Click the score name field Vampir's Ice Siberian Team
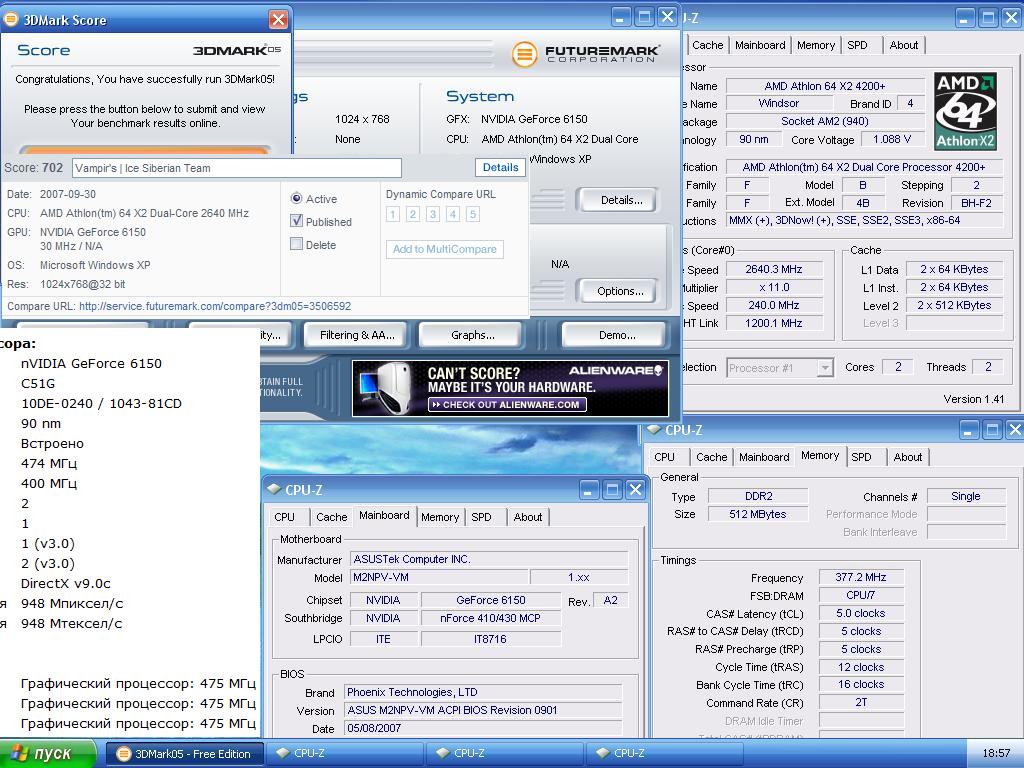Image resolution: width=1024 pixels, height=768 pixels. (236, 168)
